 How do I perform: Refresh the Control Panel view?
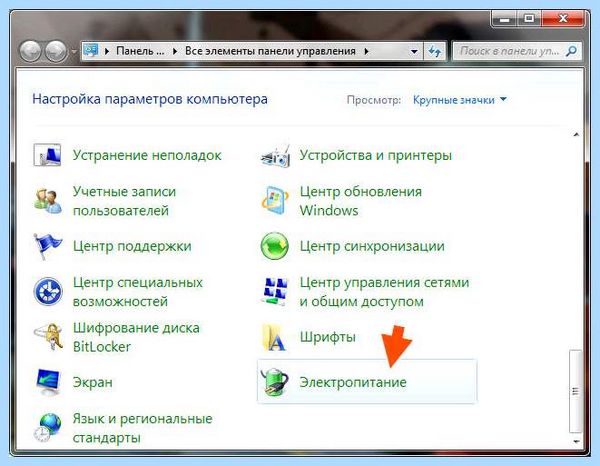pyautogui.click(x=435, y=51)
